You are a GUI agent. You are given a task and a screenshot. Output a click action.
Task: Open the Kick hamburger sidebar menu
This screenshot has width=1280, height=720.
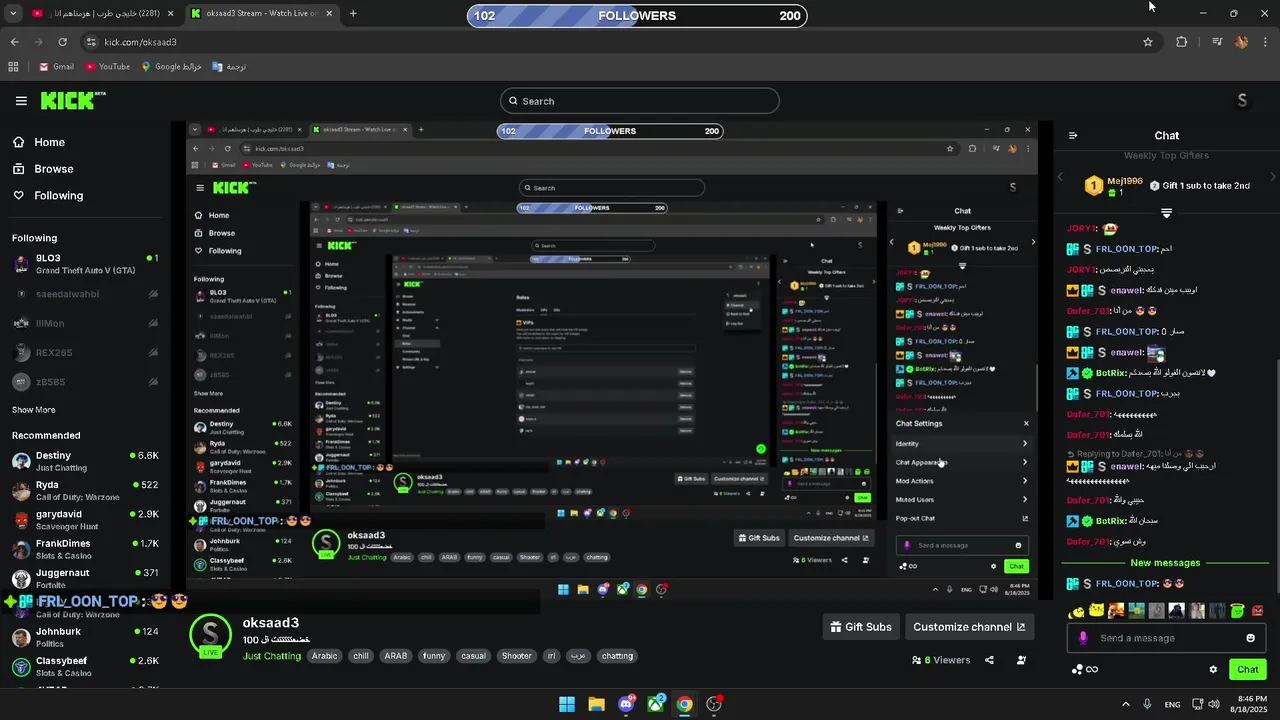point(21,101)
